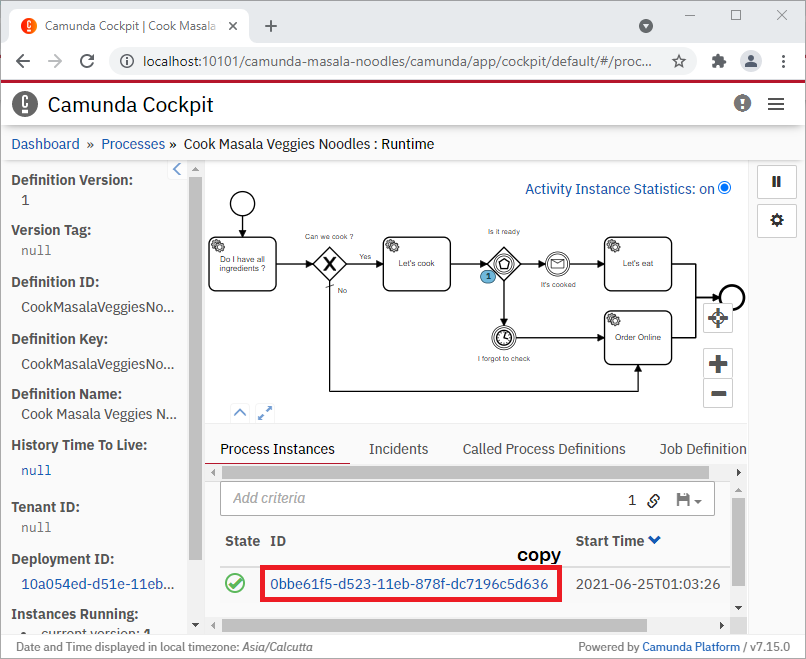
Task: Open the browser profile avatar
Action: point(750,61)
